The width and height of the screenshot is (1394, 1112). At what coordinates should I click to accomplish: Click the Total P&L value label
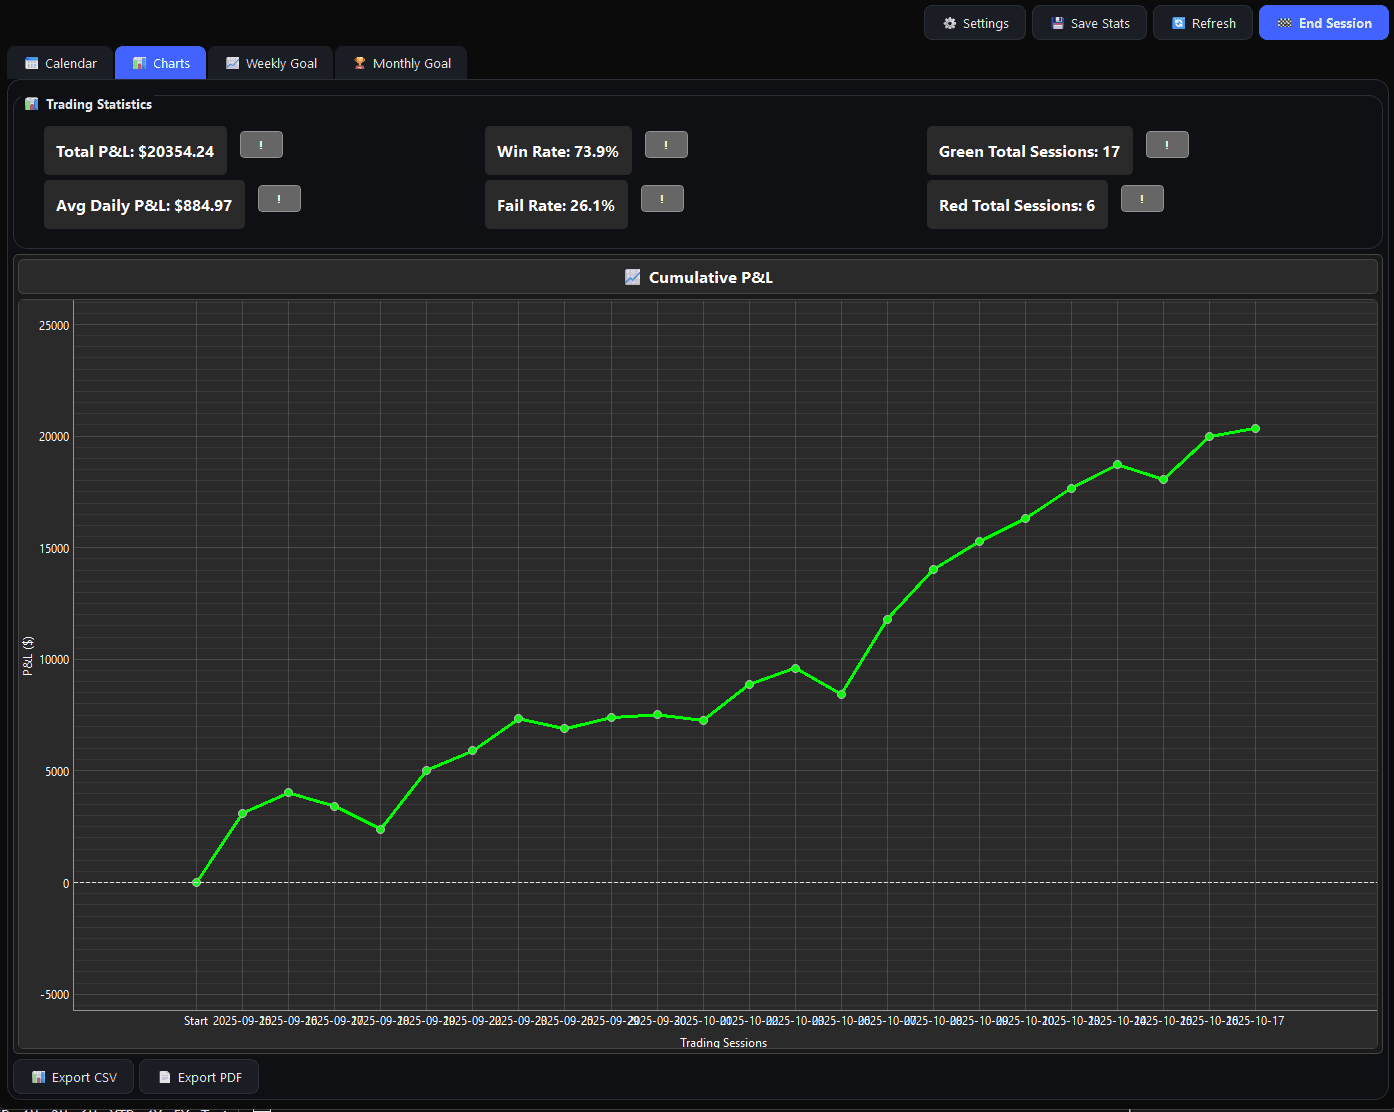click(135, 151)
